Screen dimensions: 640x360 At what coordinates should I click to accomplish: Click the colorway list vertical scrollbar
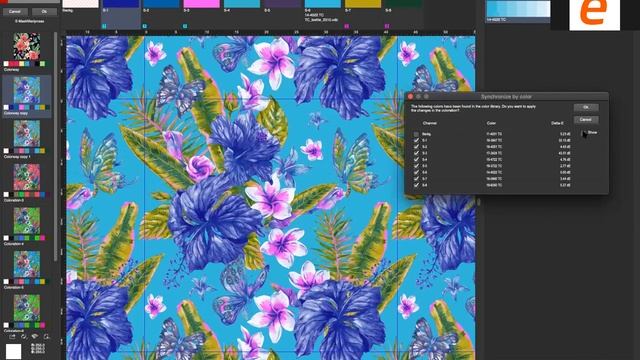pyautogui.click(x=56, y=147)
